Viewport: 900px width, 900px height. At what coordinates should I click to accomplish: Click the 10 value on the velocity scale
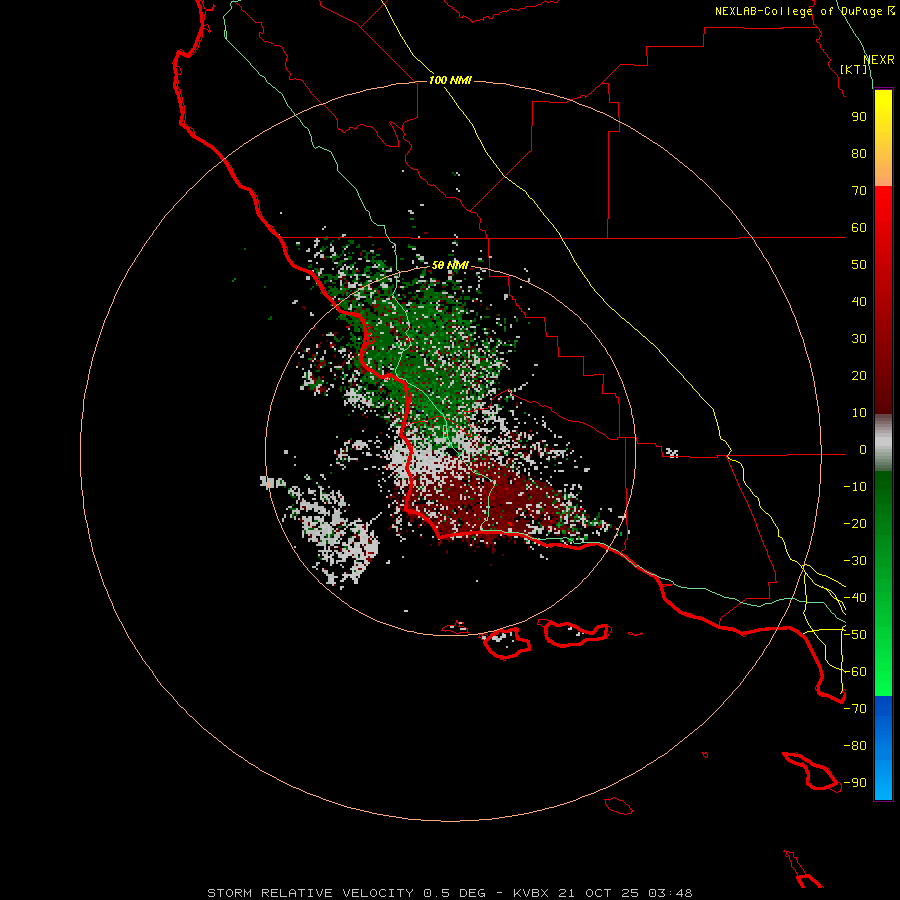click(859, 413)
